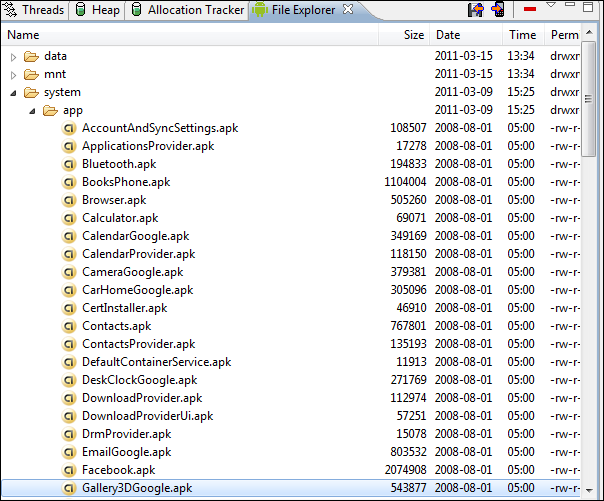
Task: Switch to the Heap tab
Action: [x=97, y=10]
